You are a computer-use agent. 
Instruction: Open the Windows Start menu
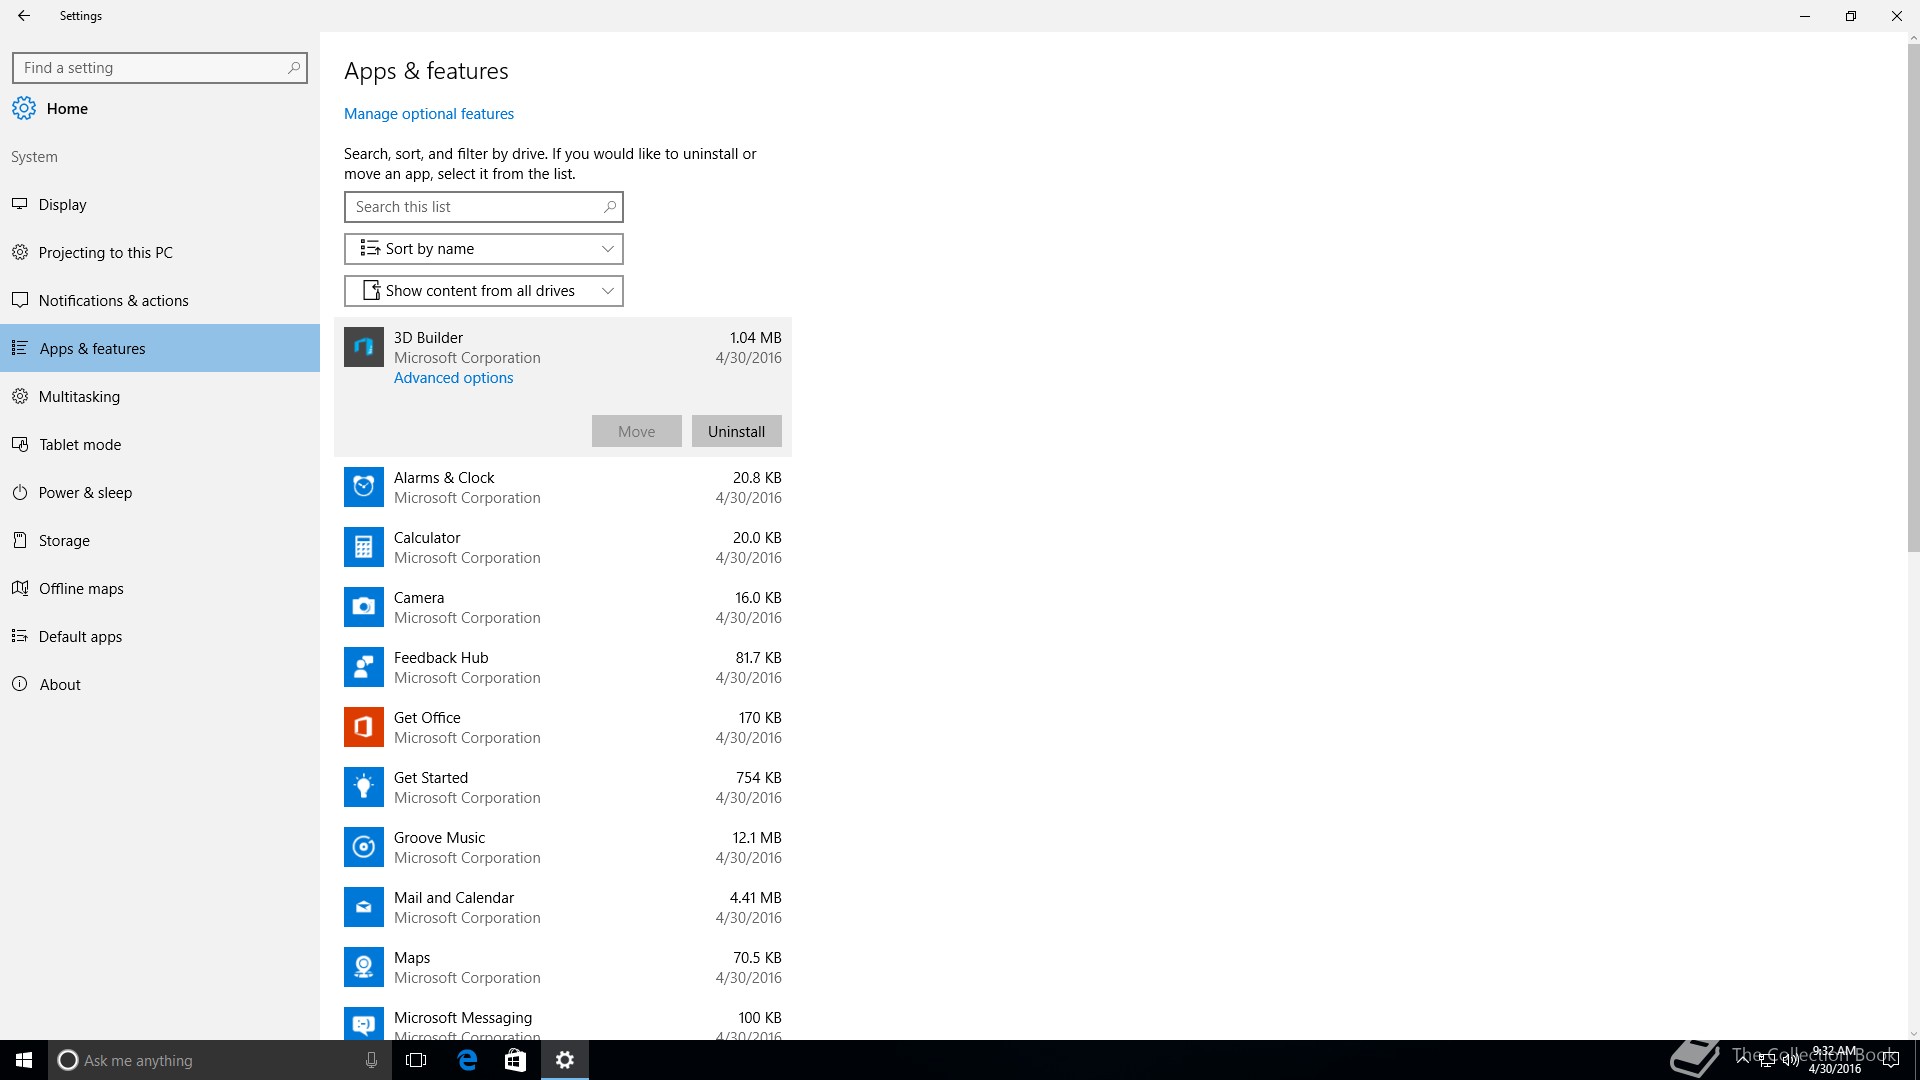coord(24,1060)
